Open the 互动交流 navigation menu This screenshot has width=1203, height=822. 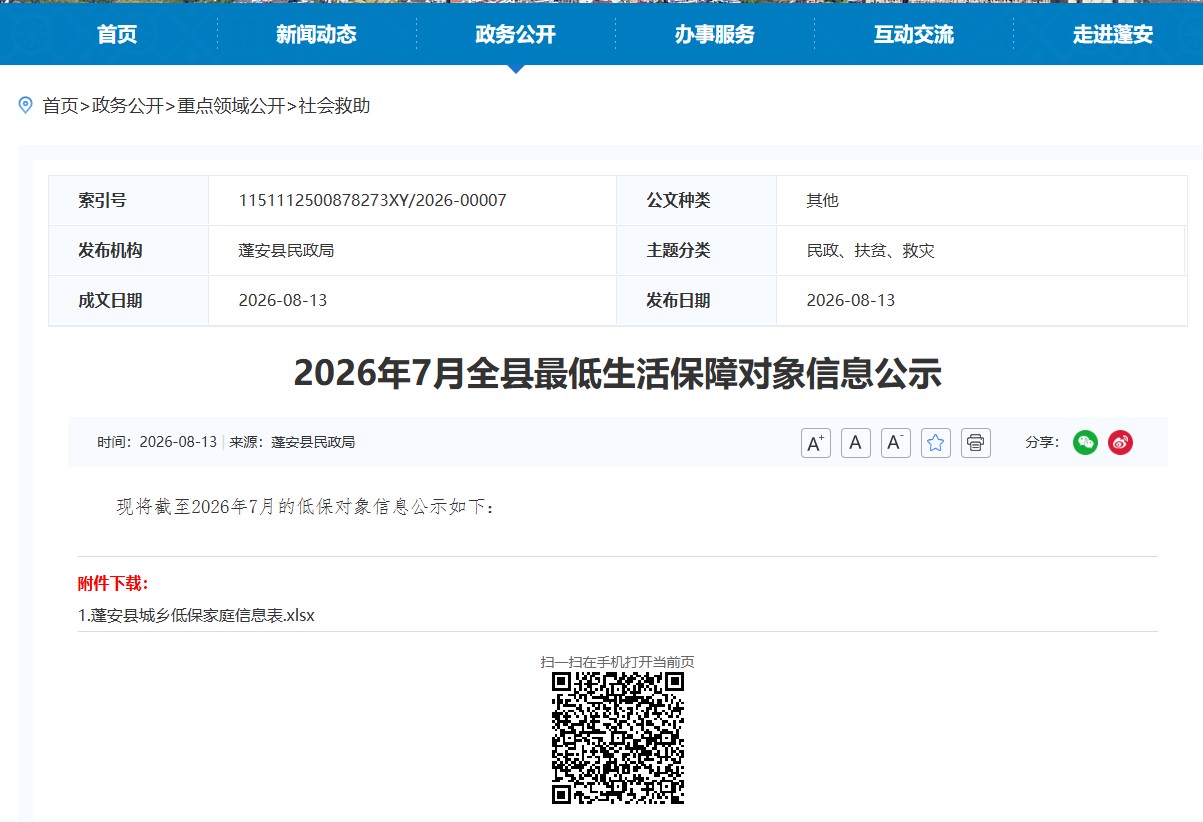click(x=913, y=35)
